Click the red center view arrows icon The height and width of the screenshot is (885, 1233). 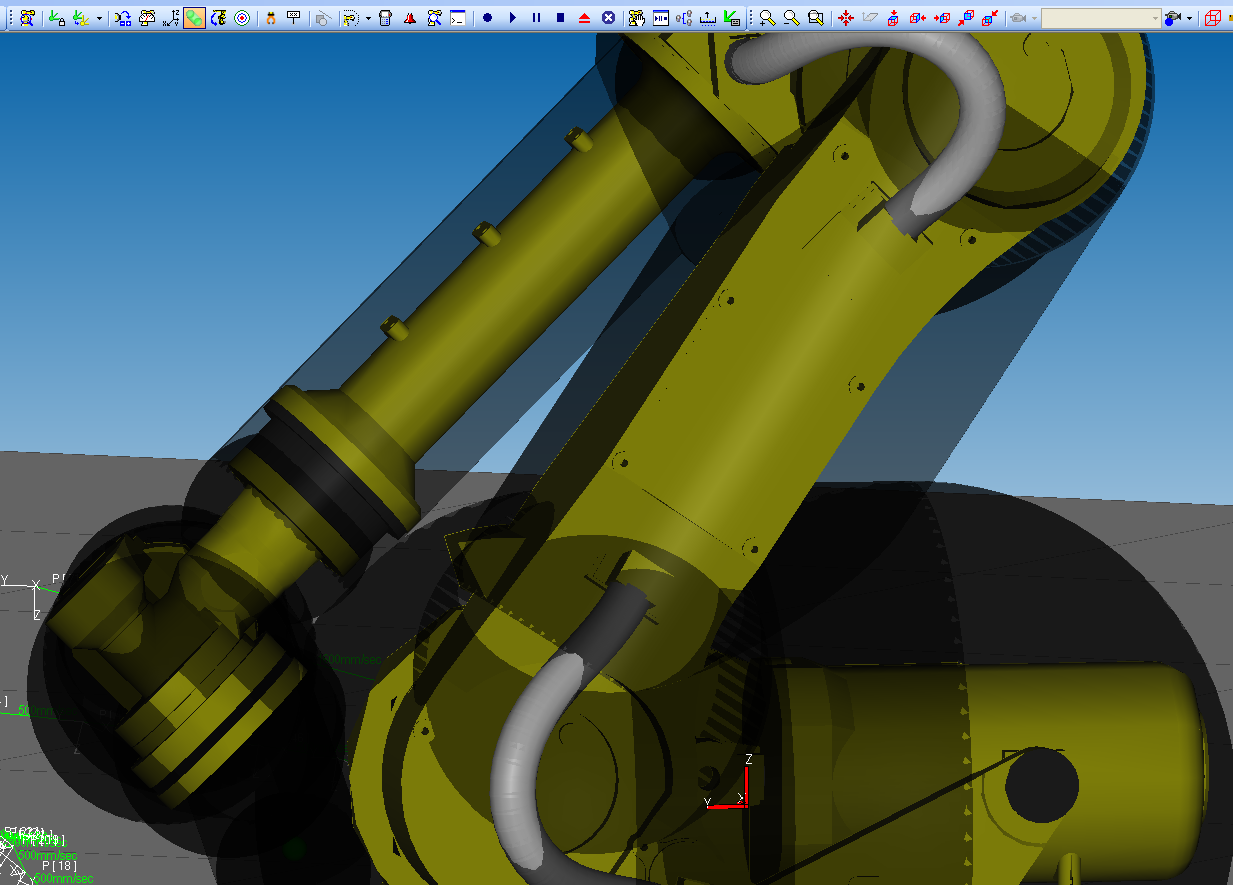click(x=845, y=18)
